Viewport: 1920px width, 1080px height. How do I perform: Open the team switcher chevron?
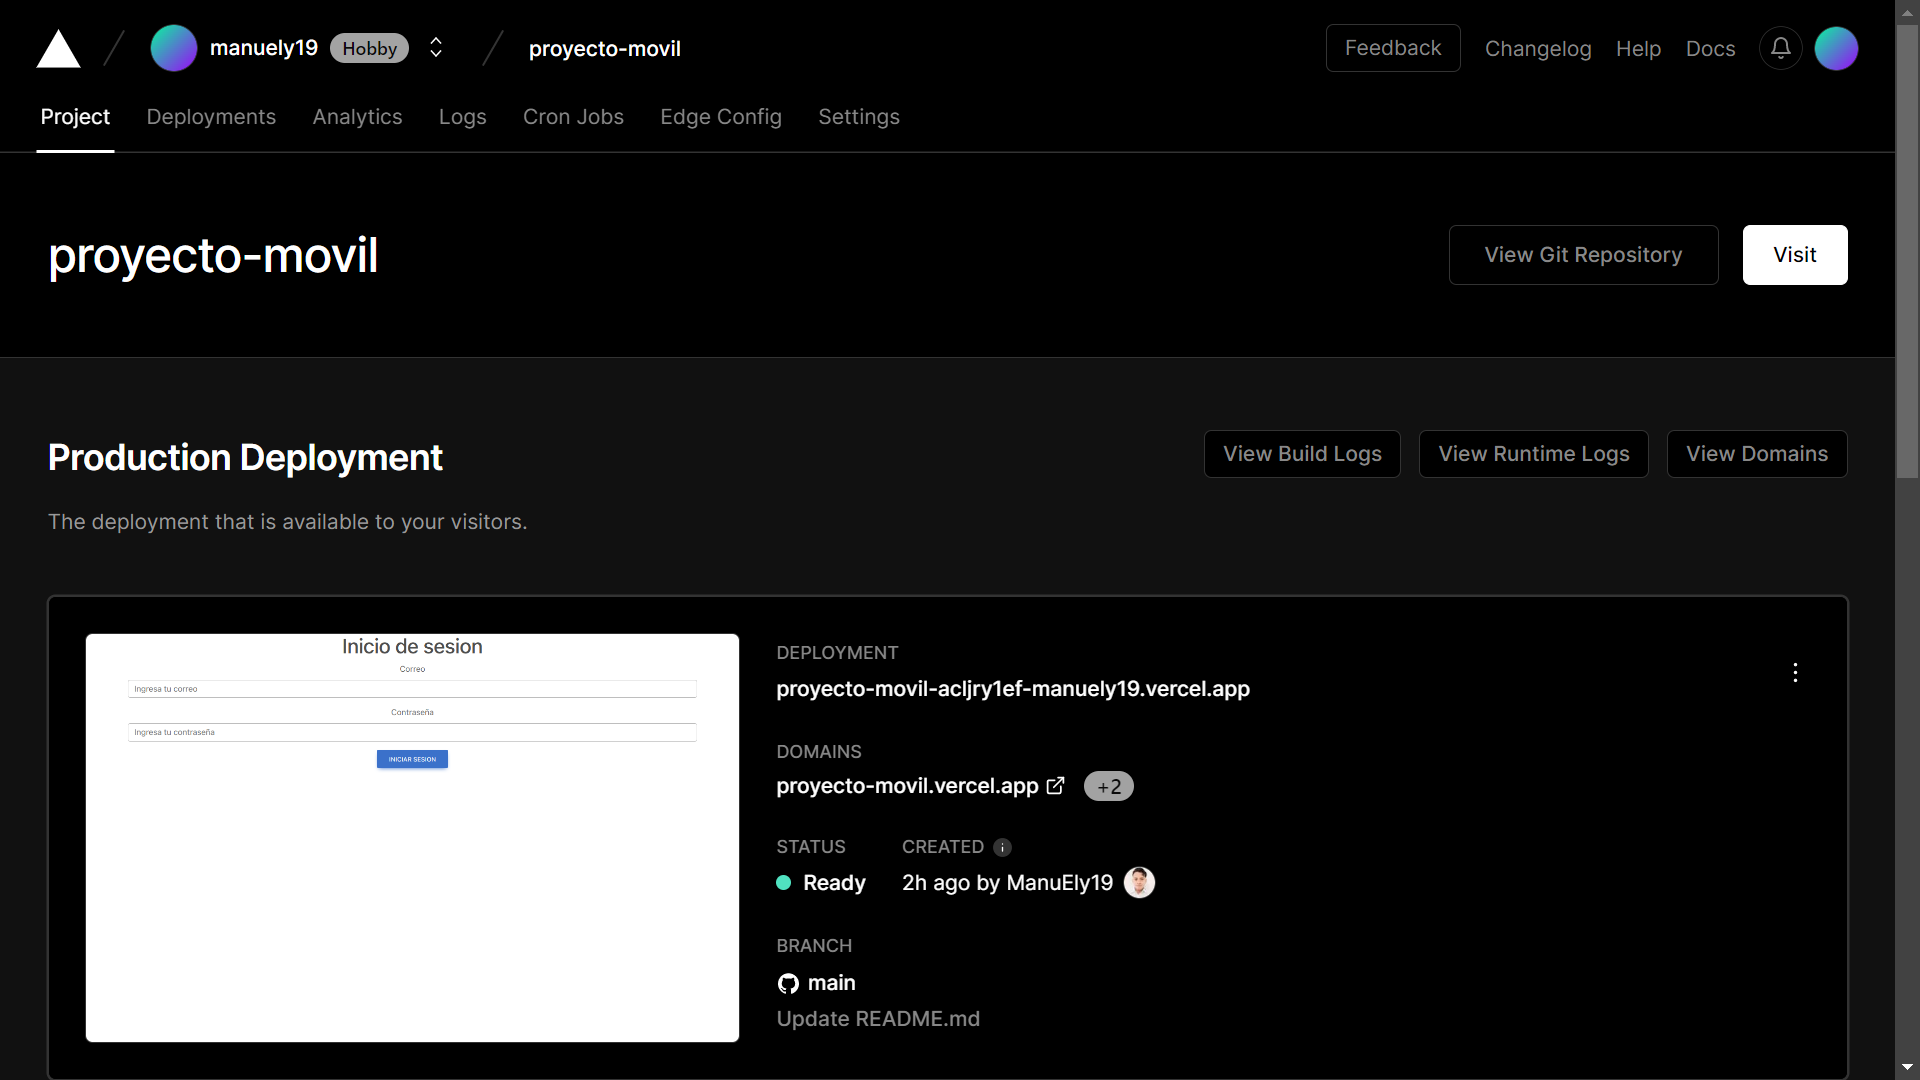pyautogui.click(x=435, y=47)
